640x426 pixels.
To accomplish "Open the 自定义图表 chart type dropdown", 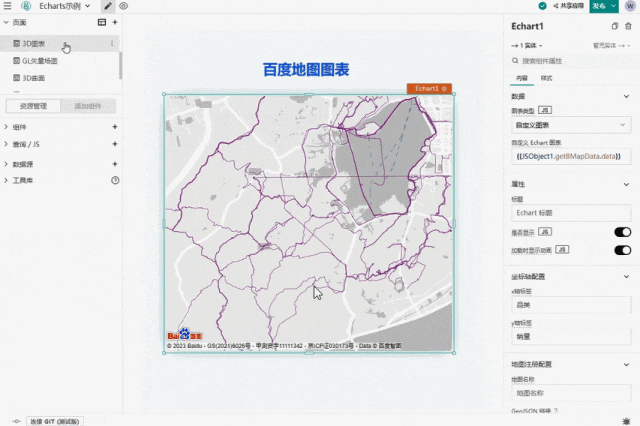I will [571, 125].
